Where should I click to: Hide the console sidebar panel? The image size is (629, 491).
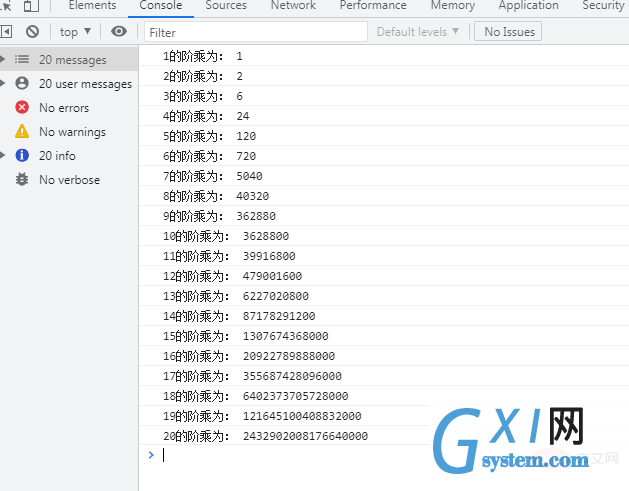6,31
